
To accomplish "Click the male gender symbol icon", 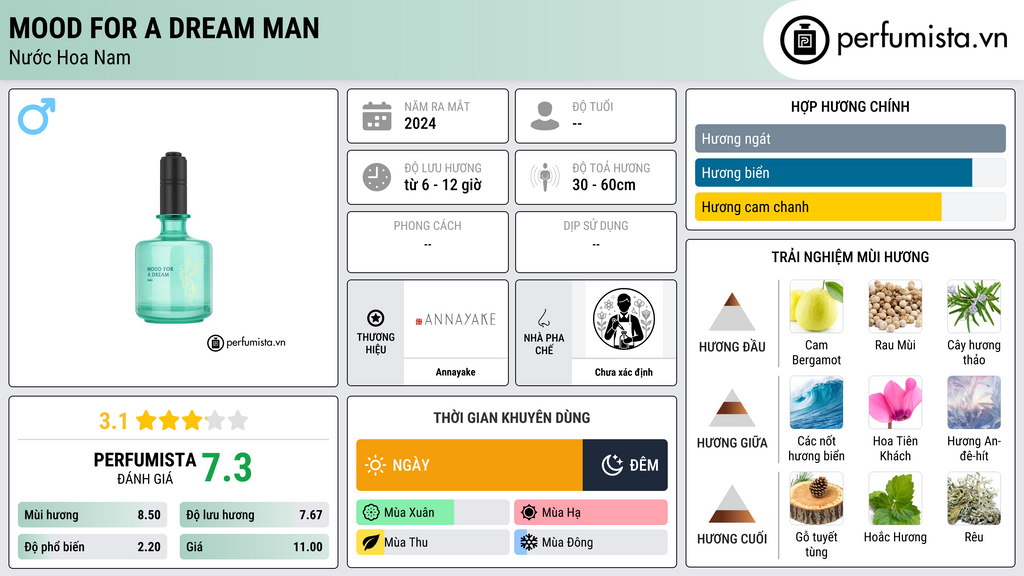I will click(37, 116).
